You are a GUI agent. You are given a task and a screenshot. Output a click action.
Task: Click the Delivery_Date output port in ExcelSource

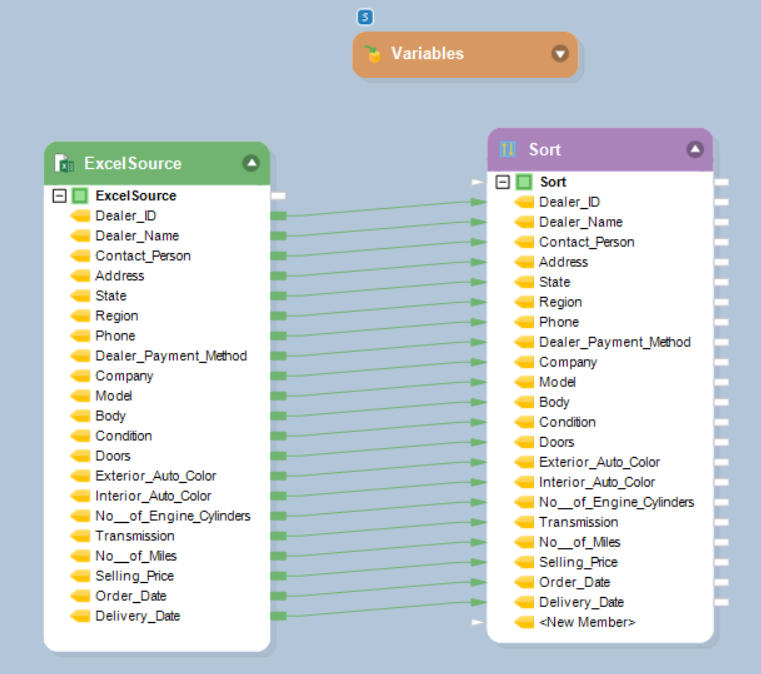[278, 616]
